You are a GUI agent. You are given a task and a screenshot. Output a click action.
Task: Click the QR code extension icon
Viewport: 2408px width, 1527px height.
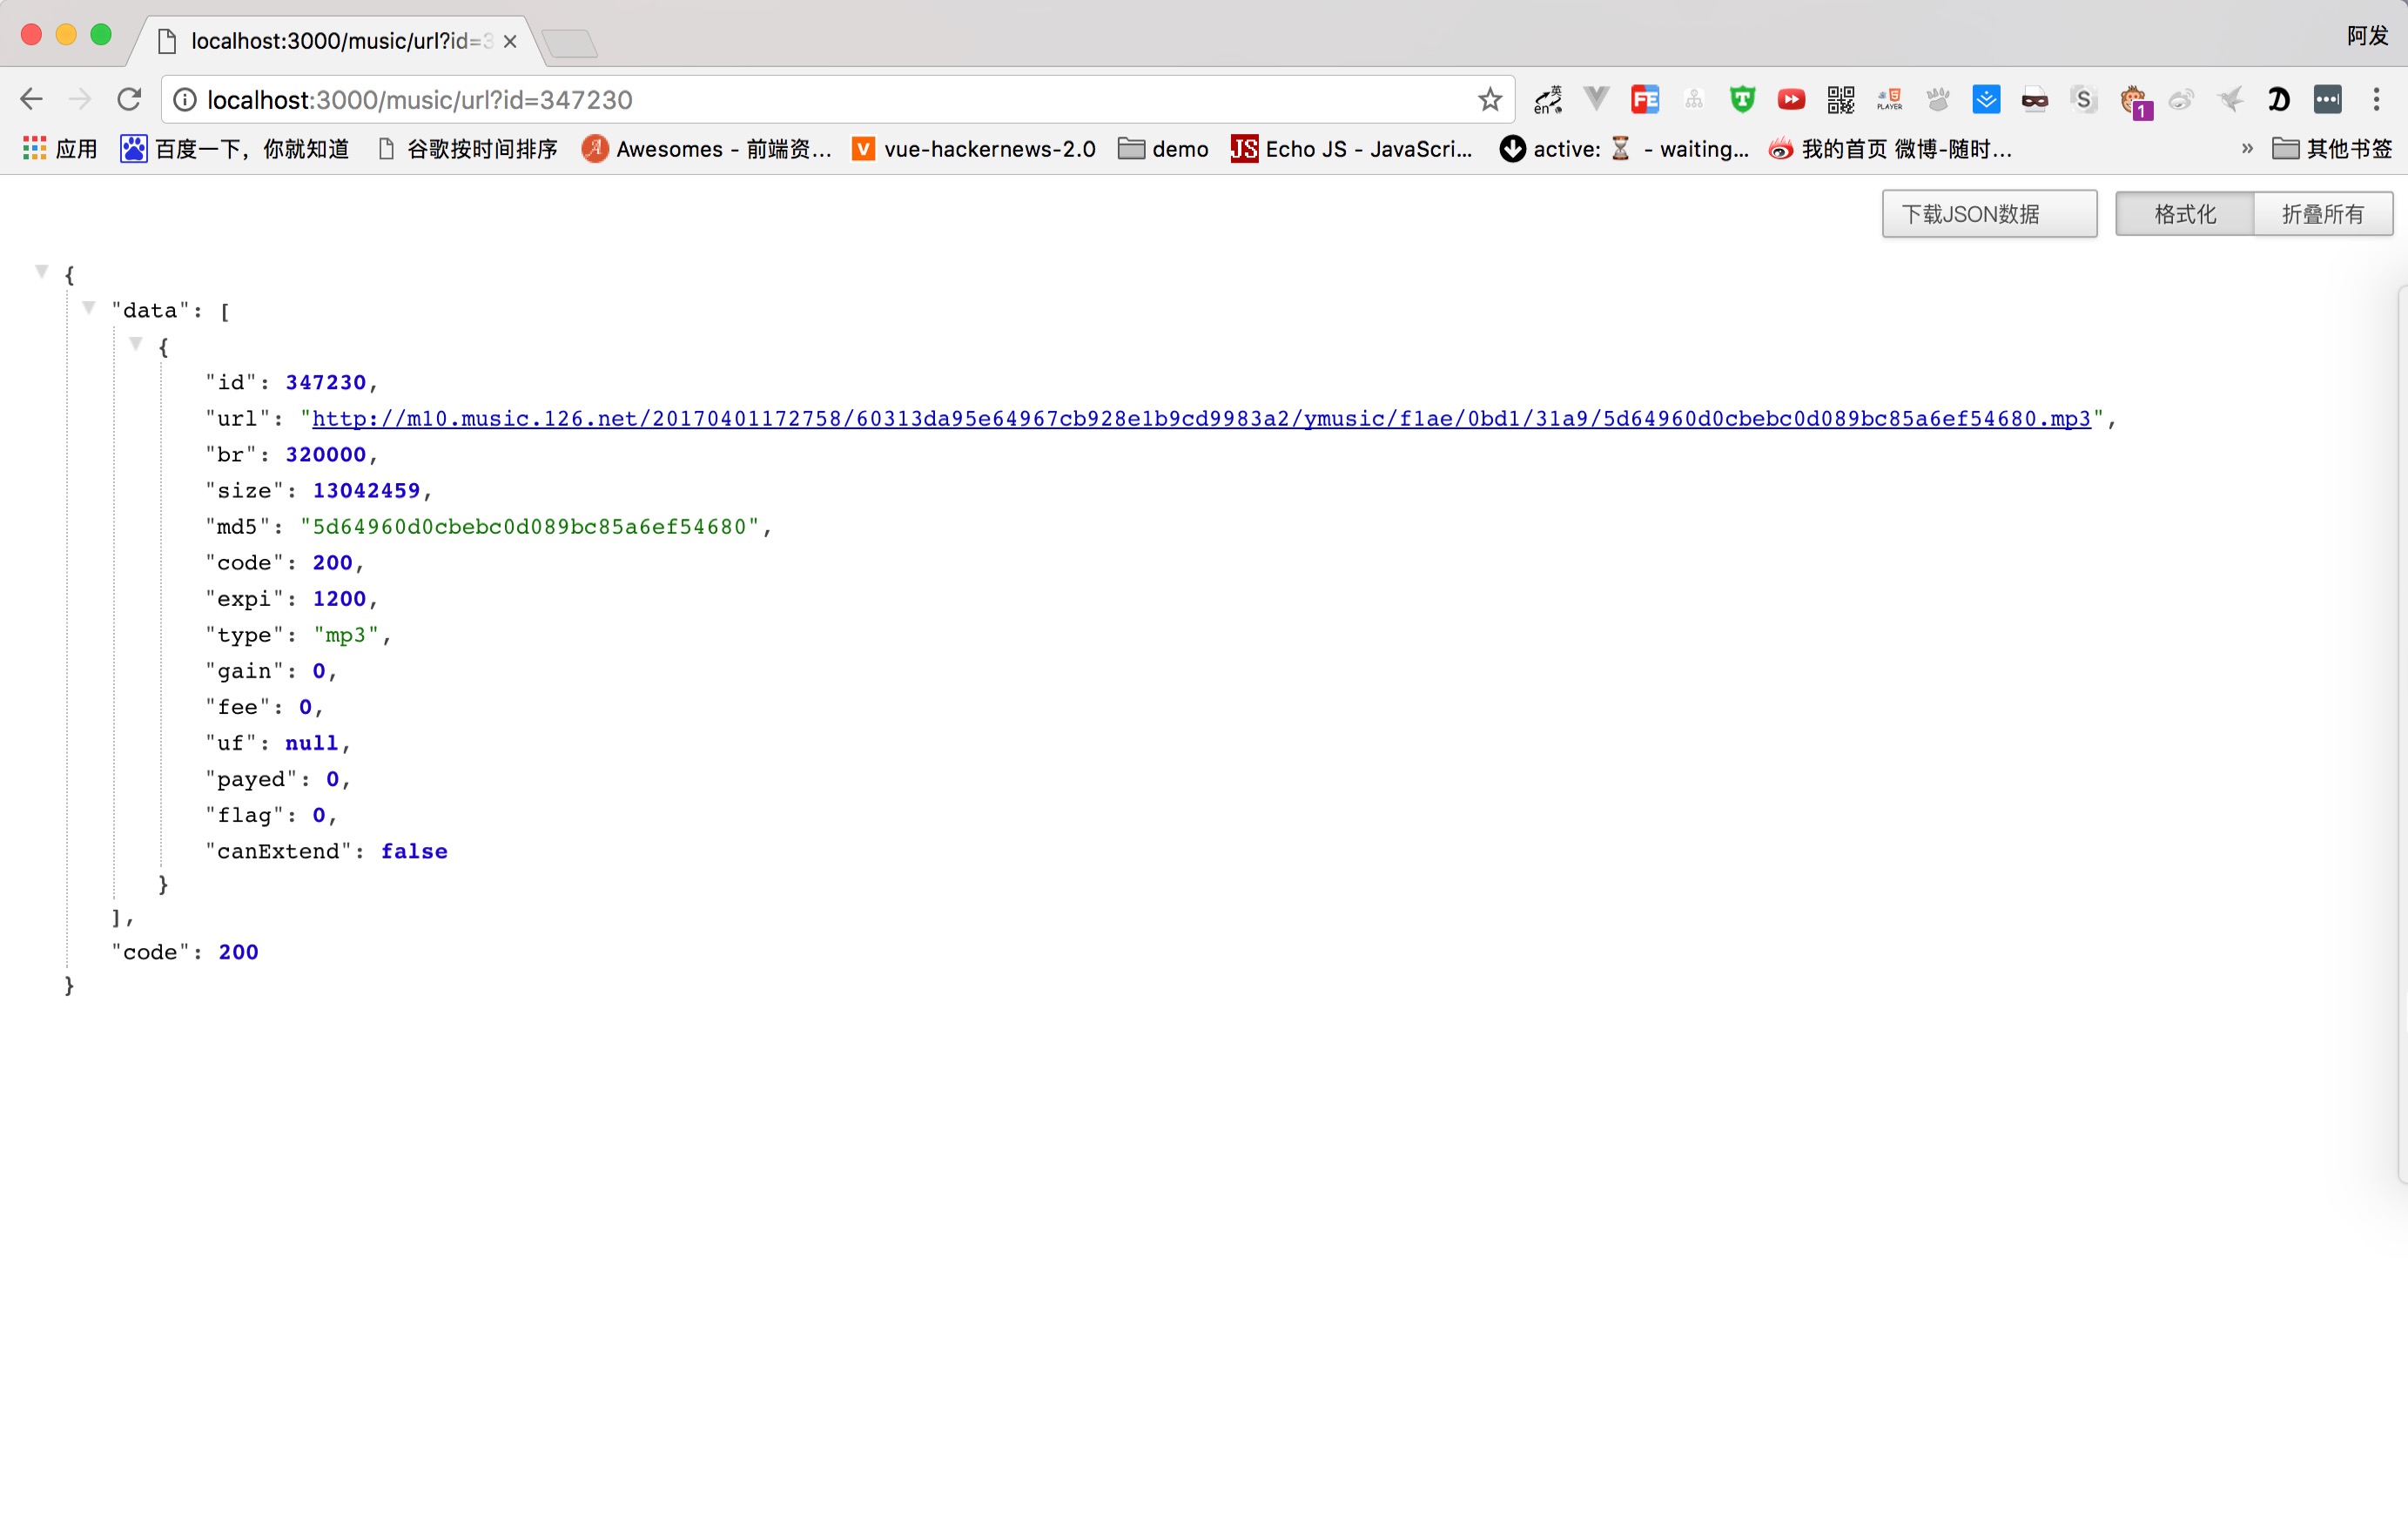1840,99
